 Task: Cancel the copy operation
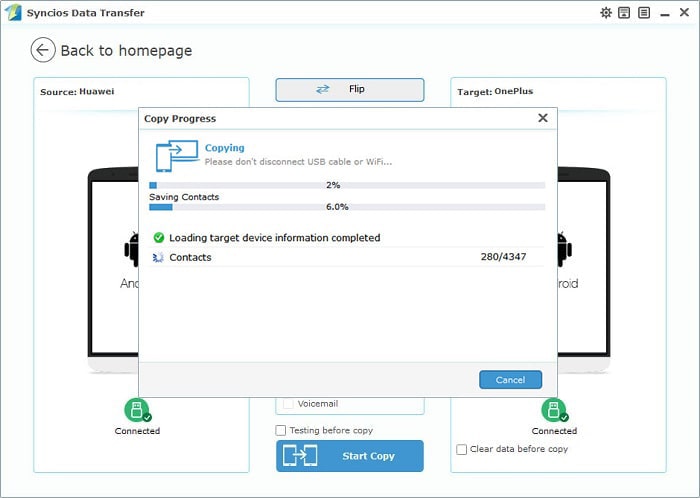tap(510, 380)
